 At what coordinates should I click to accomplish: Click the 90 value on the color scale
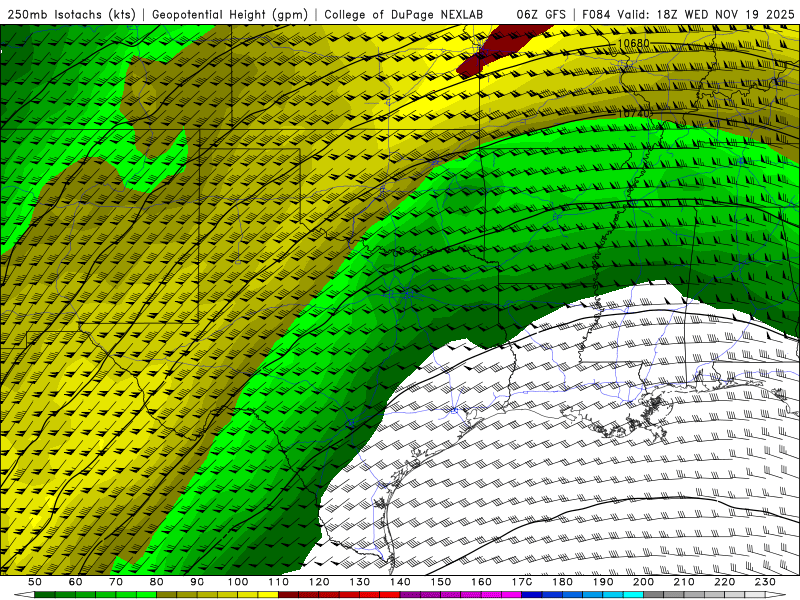point(197,582)
